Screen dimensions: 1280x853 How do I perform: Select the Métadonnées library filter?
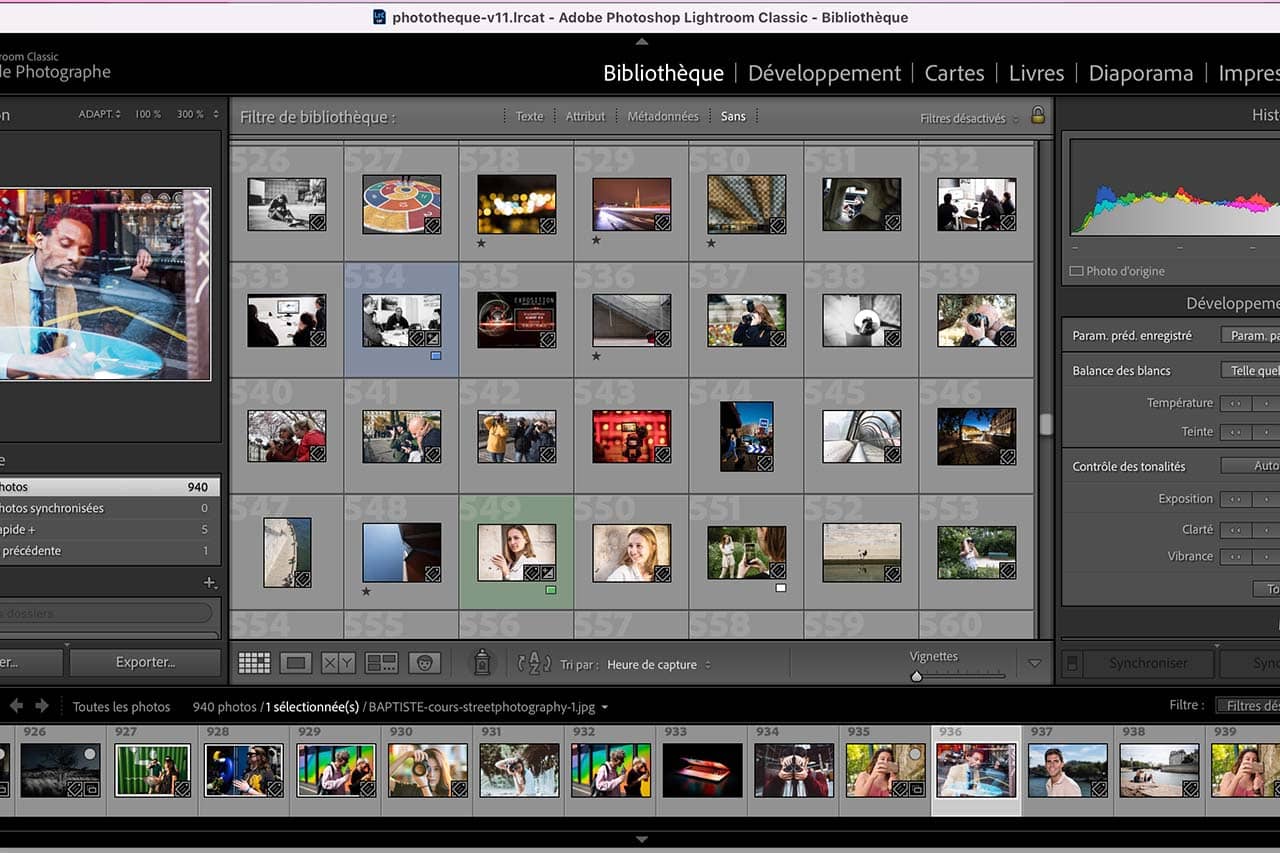click(663, 117)
